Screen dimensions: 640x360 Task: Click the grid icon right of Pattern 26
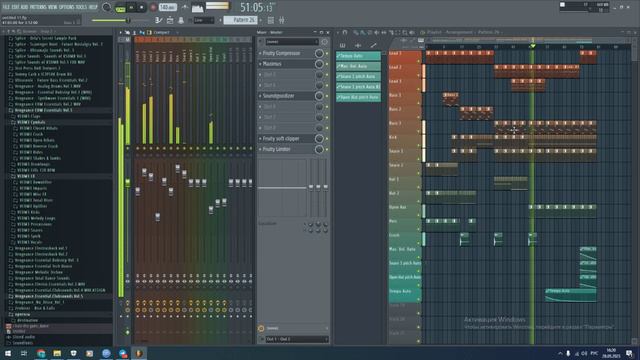pos(271,20)
